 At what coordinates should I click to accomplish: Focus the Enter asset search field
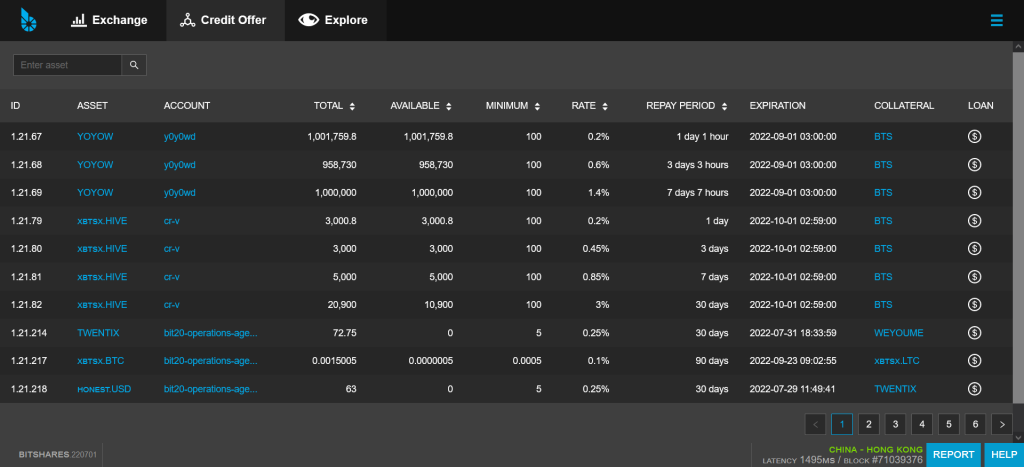point(67,65)
